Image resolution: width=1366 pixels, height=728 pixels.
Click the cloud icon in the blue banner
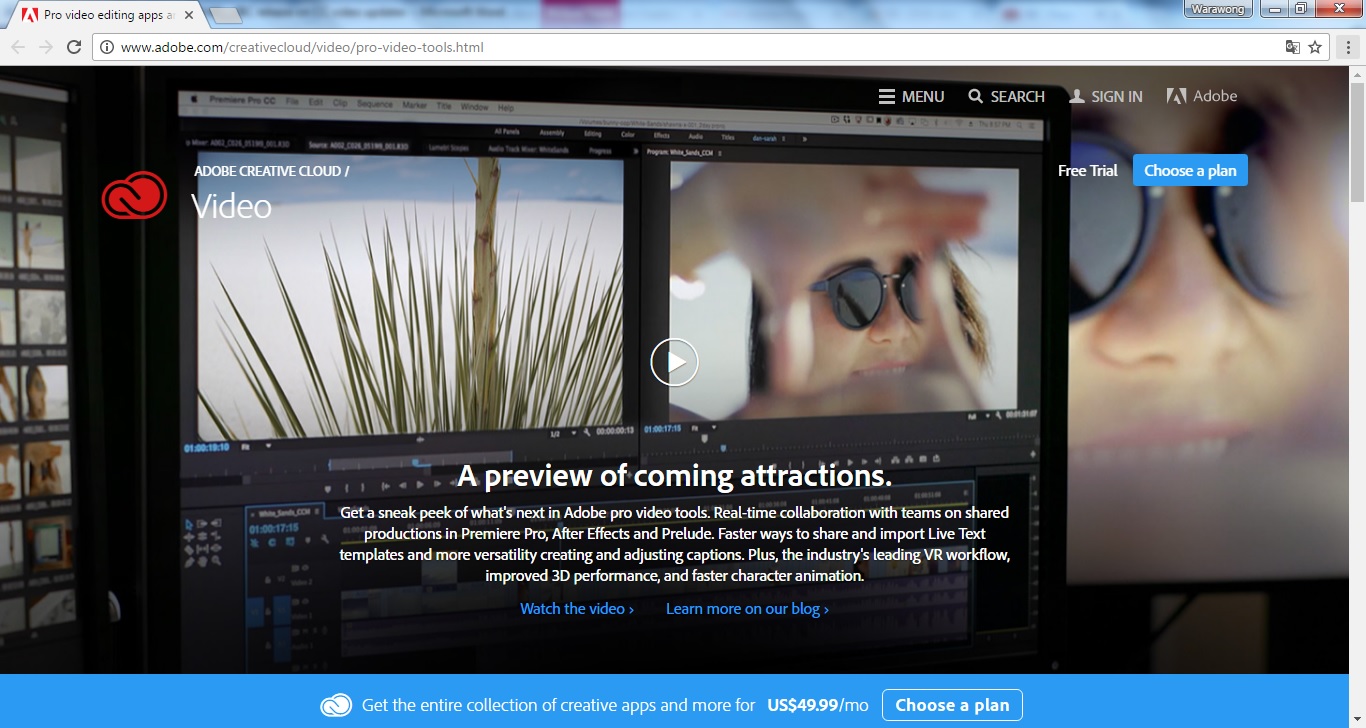click(337, 705)
